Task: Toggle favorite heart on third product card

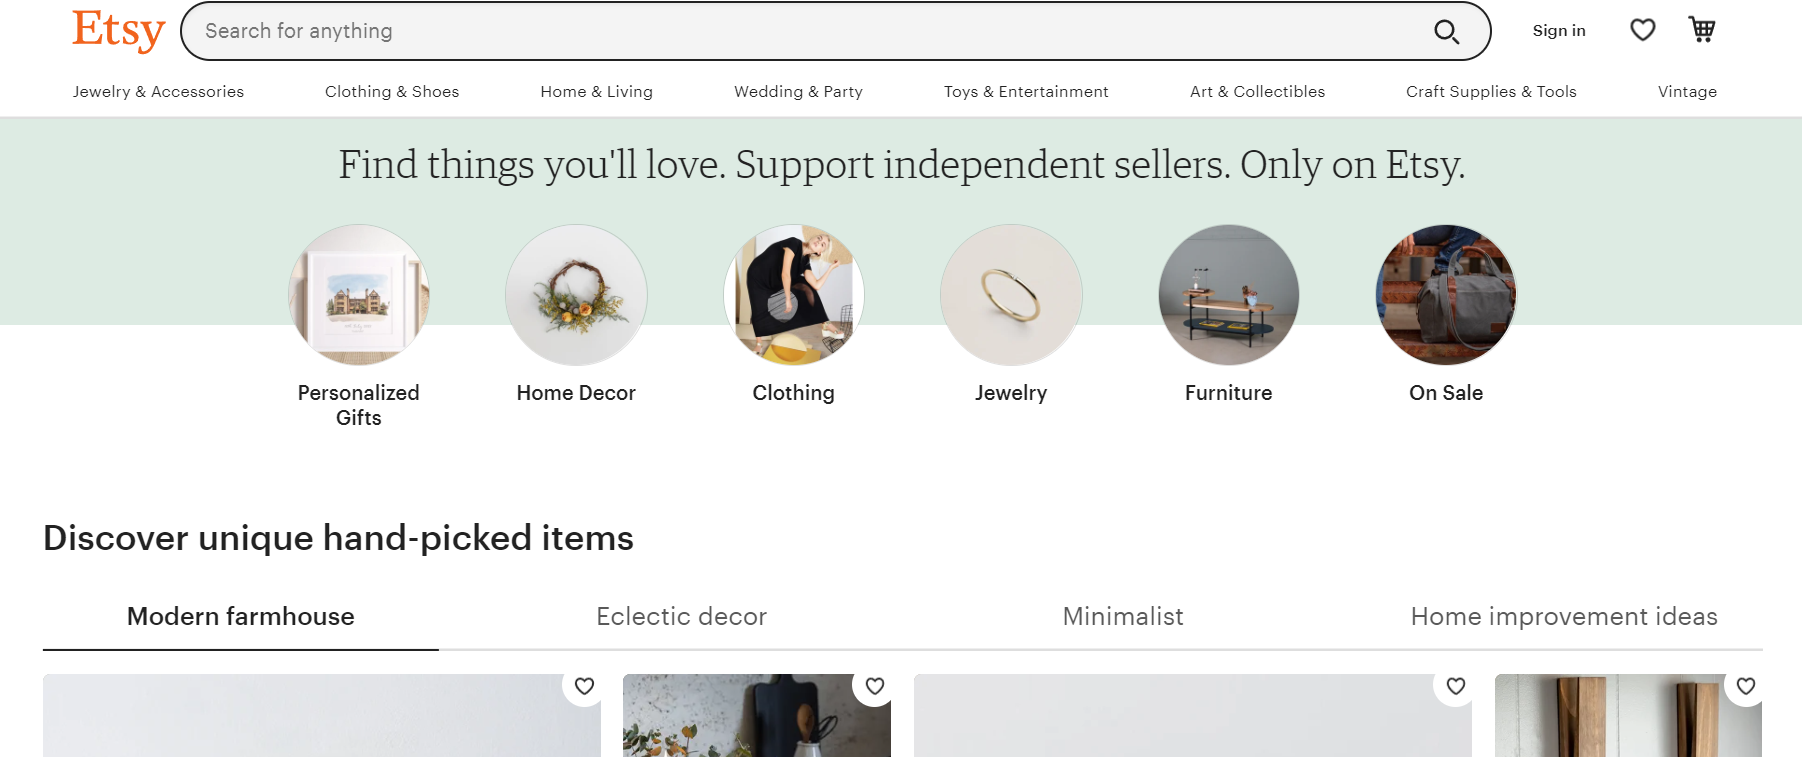Action: point(1456,686)
